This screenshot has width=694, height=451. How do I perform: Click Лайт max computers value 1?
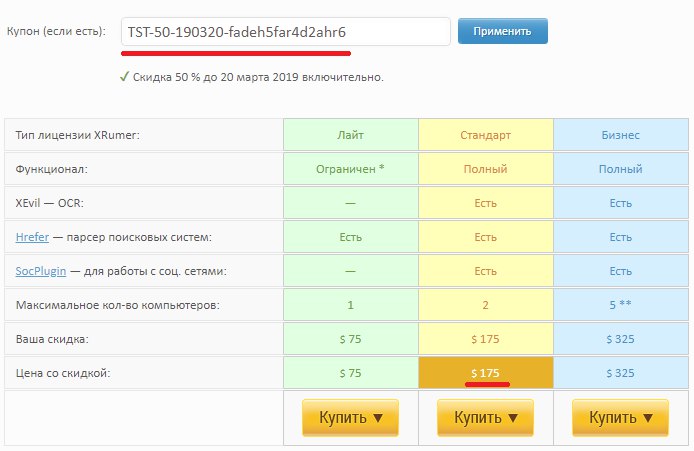(x=351, y=305)
